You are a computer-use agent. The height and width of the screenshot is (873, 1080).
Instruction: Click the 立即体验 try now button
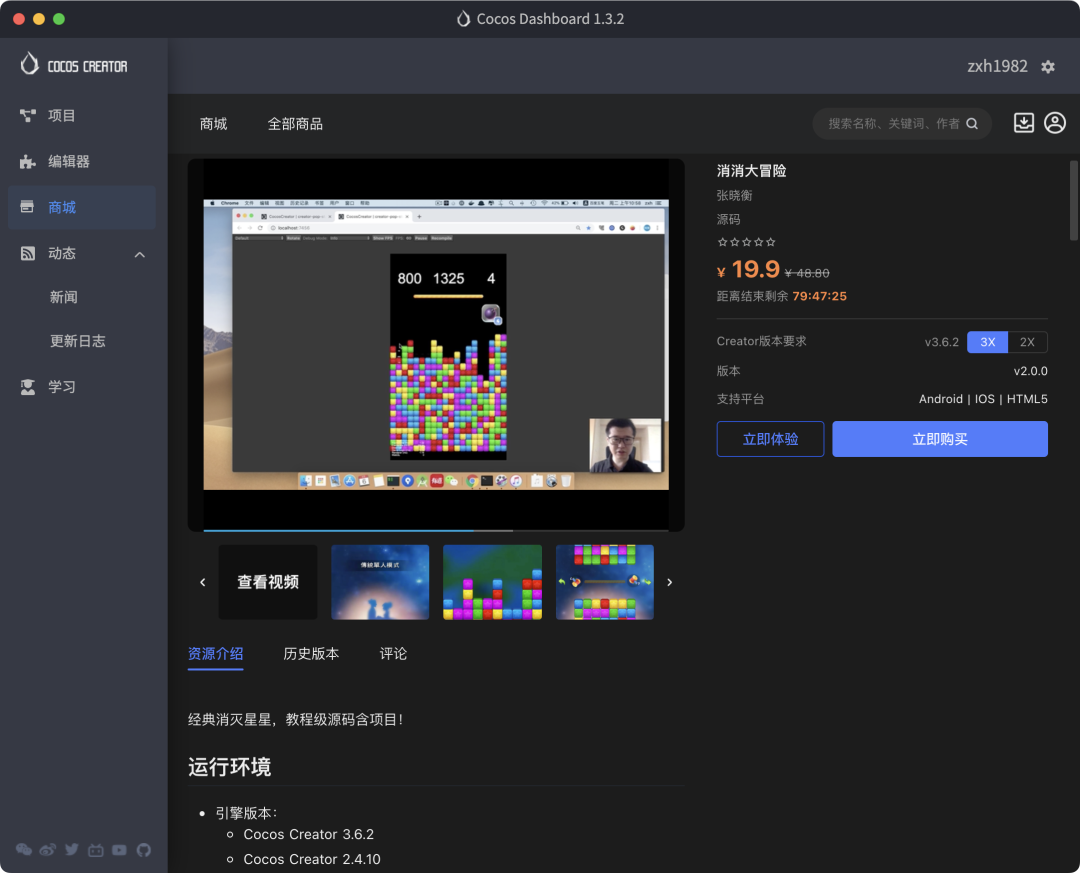pos(770,439)
